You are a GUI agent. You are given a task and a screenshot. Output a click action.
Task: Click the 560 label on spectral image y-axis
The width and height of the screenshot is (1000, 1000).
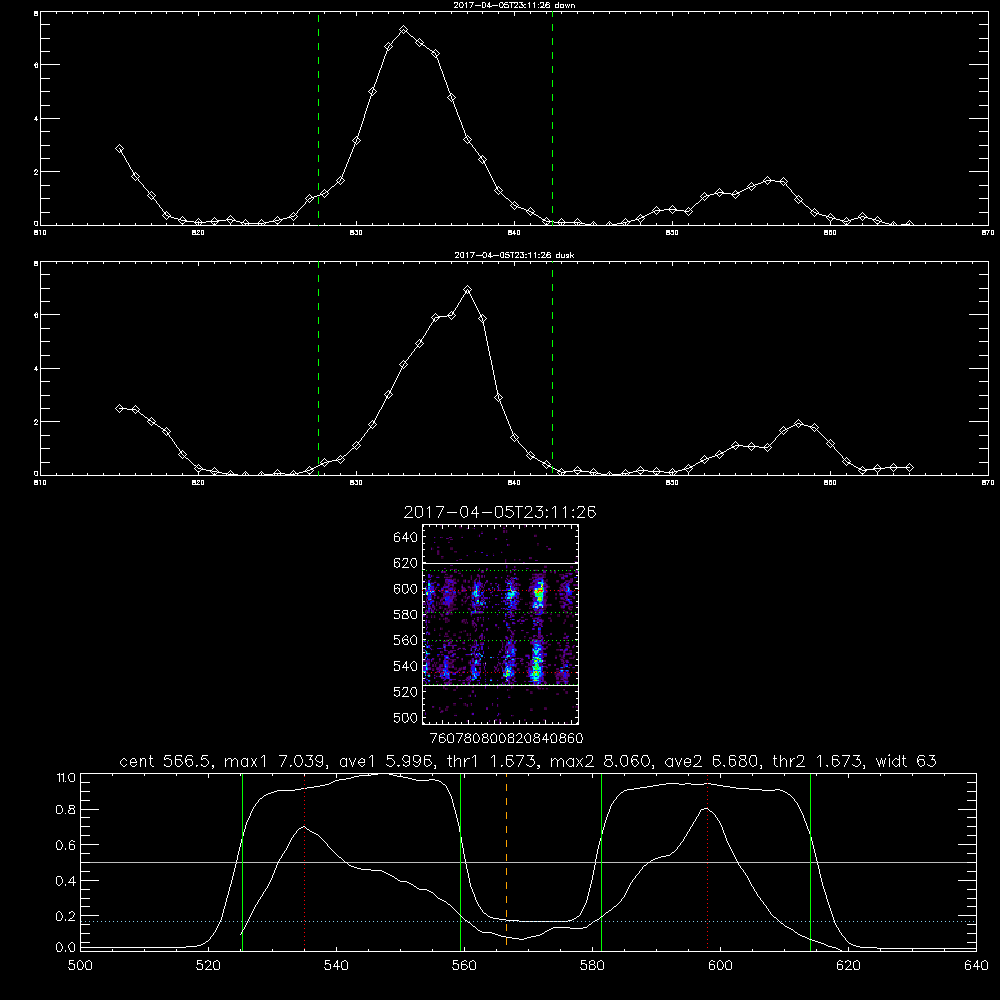coord(406,640)
